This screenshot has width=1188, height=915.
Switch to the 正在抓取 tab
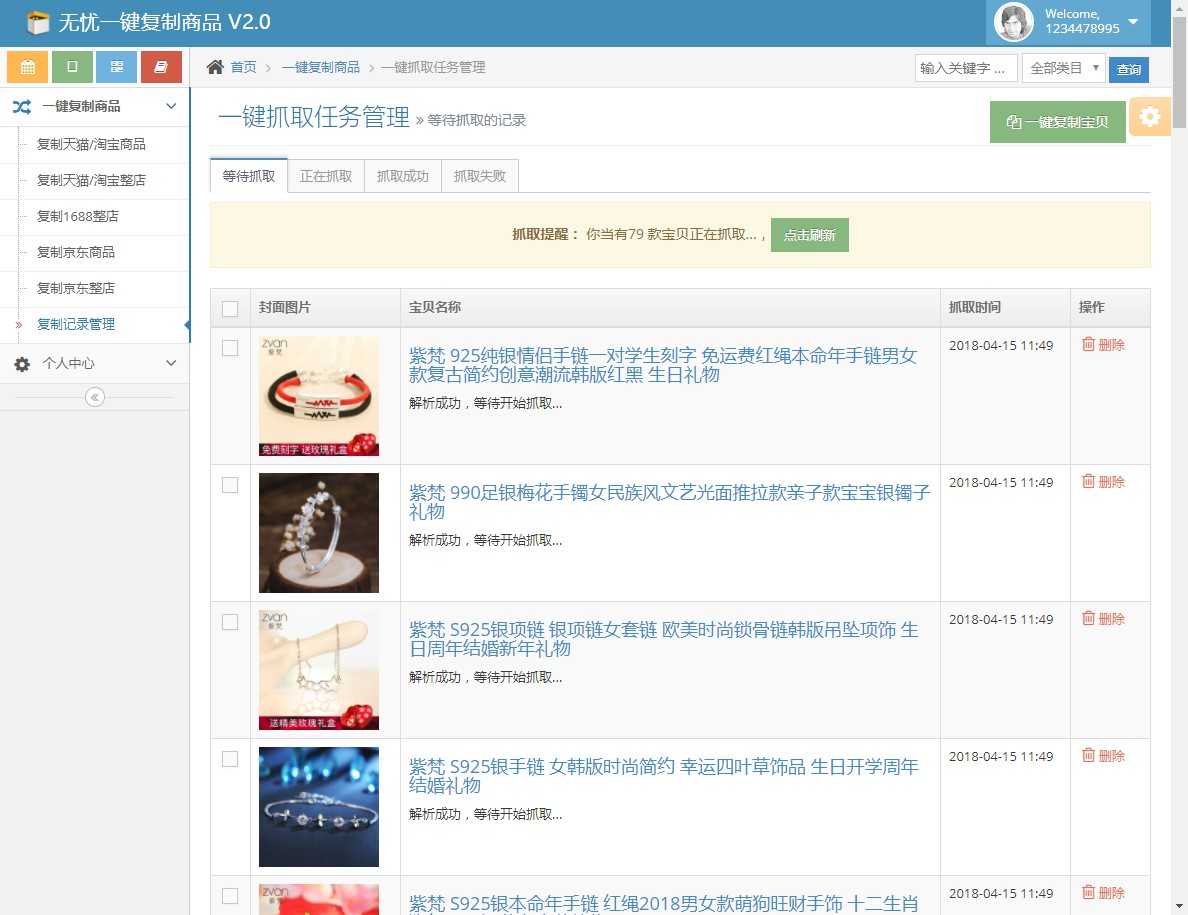(326, 176)
